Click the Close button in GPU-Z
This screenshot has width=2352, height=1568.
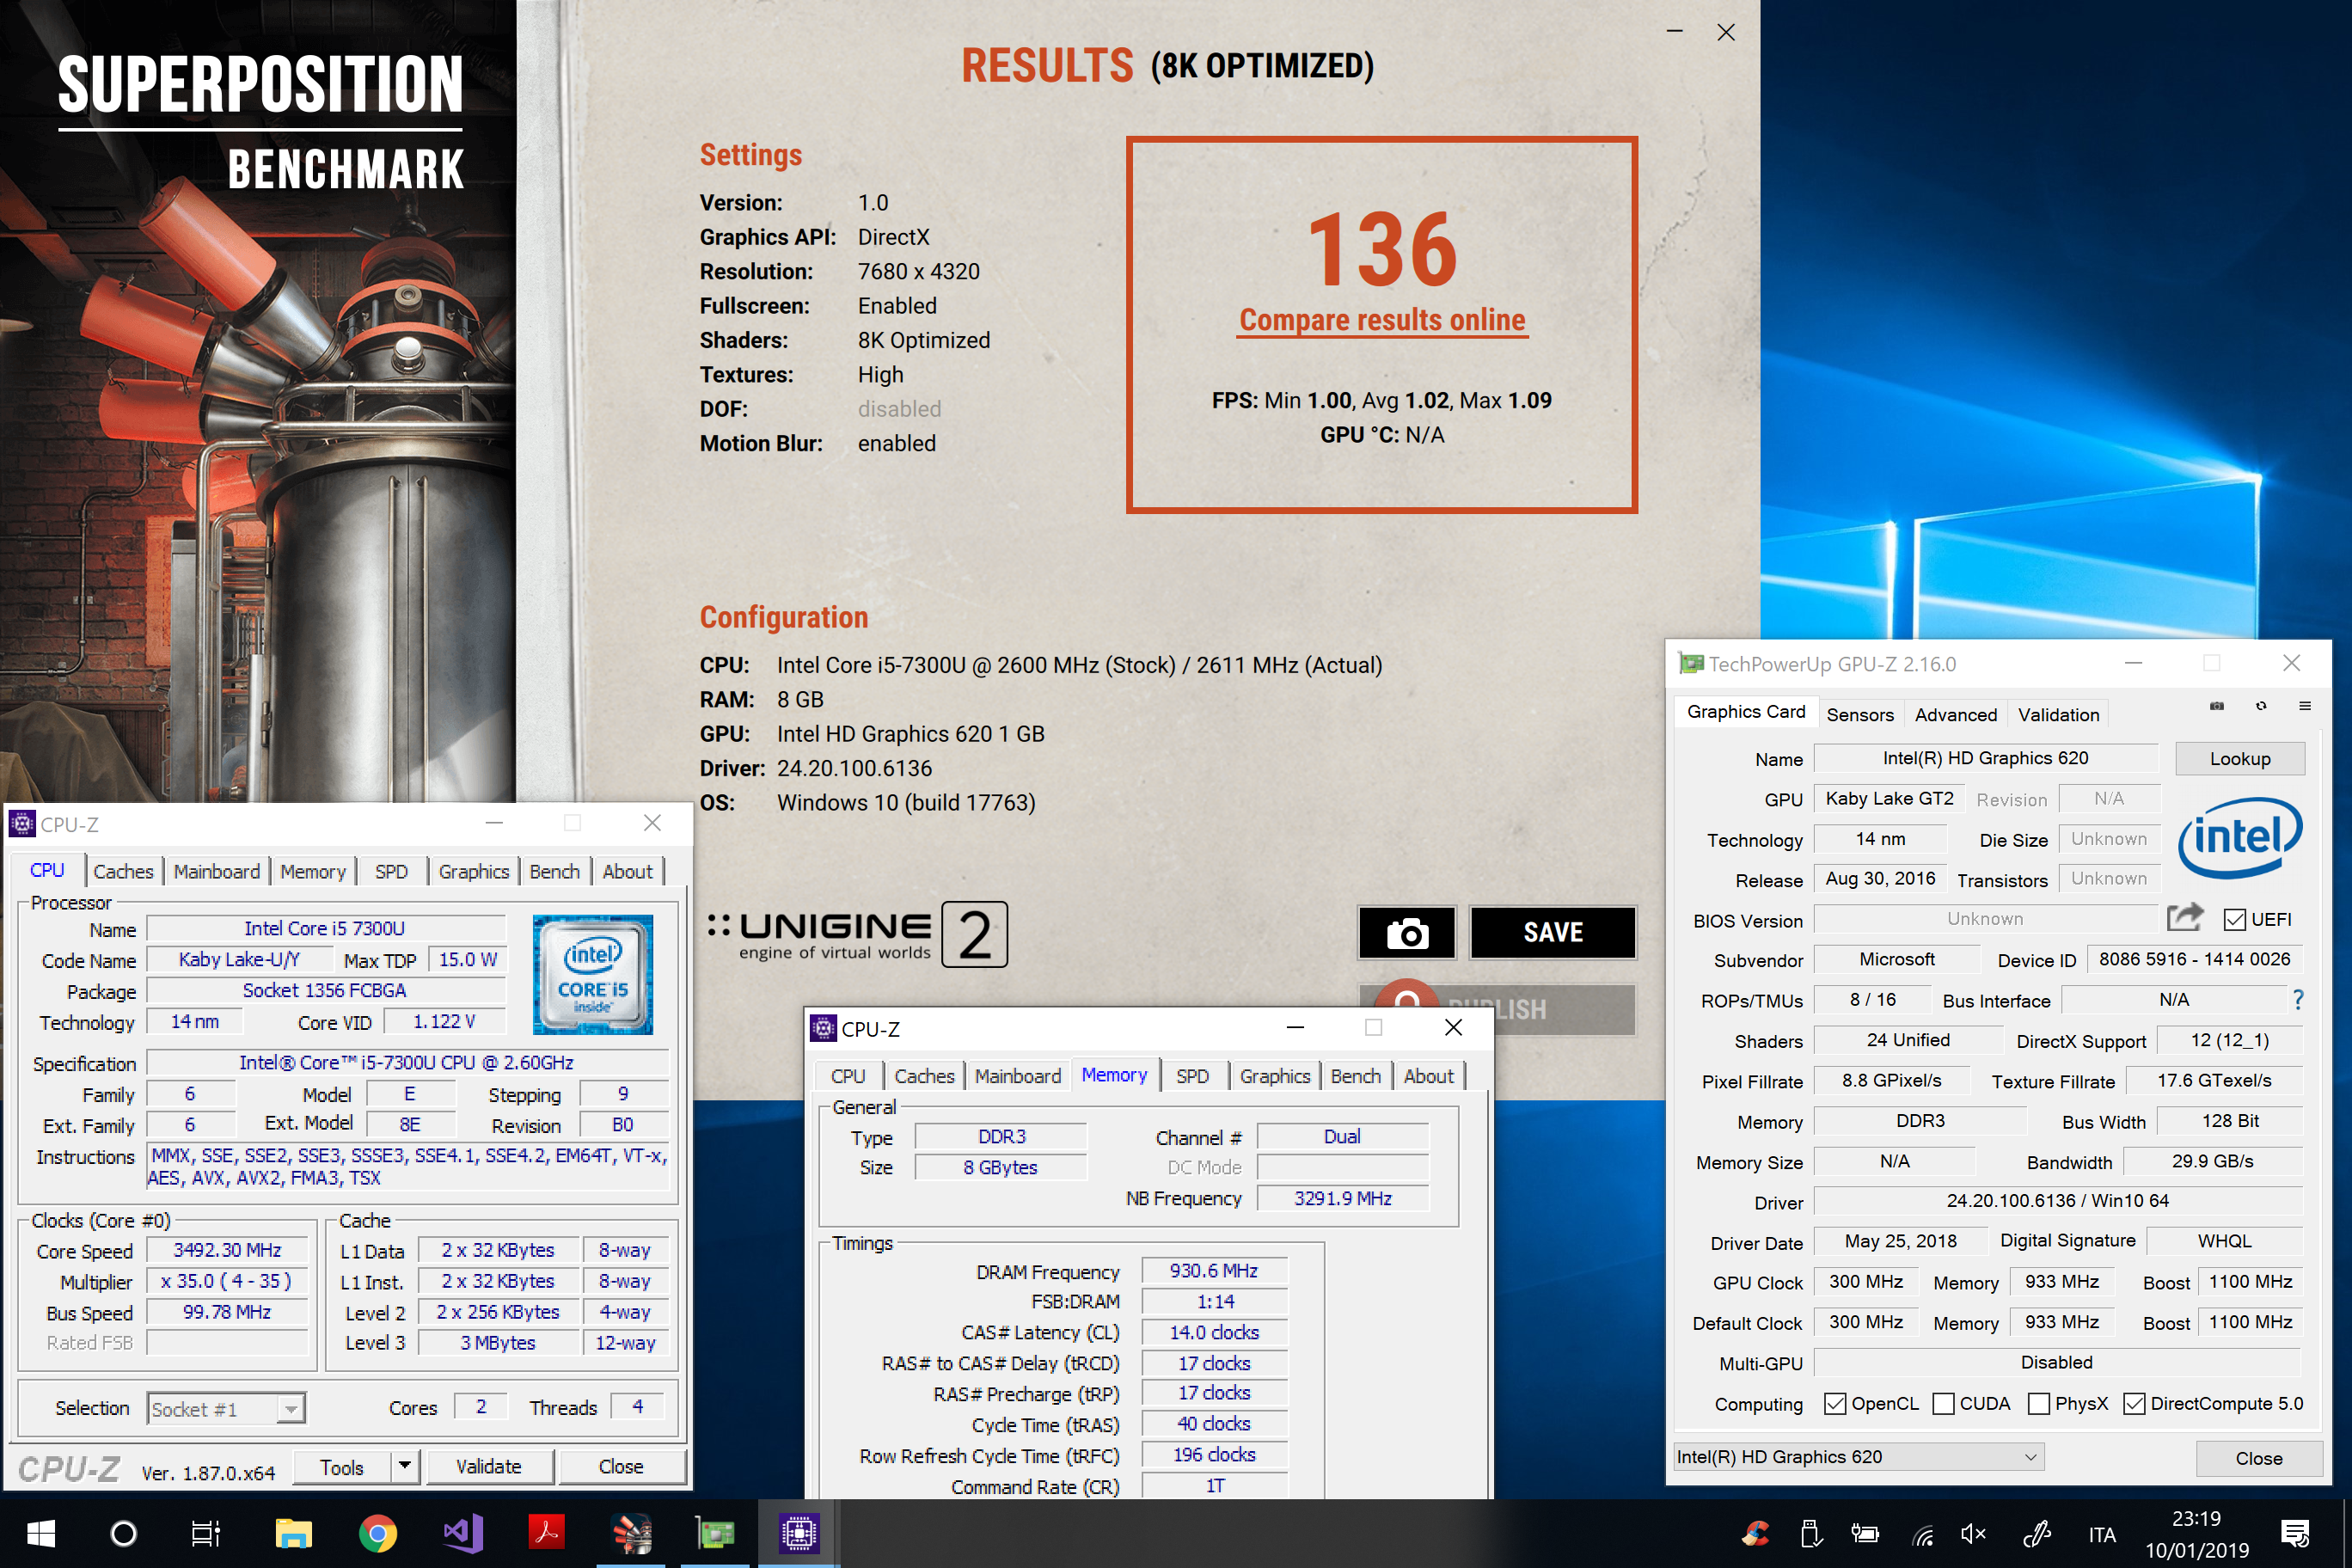2259,1458
